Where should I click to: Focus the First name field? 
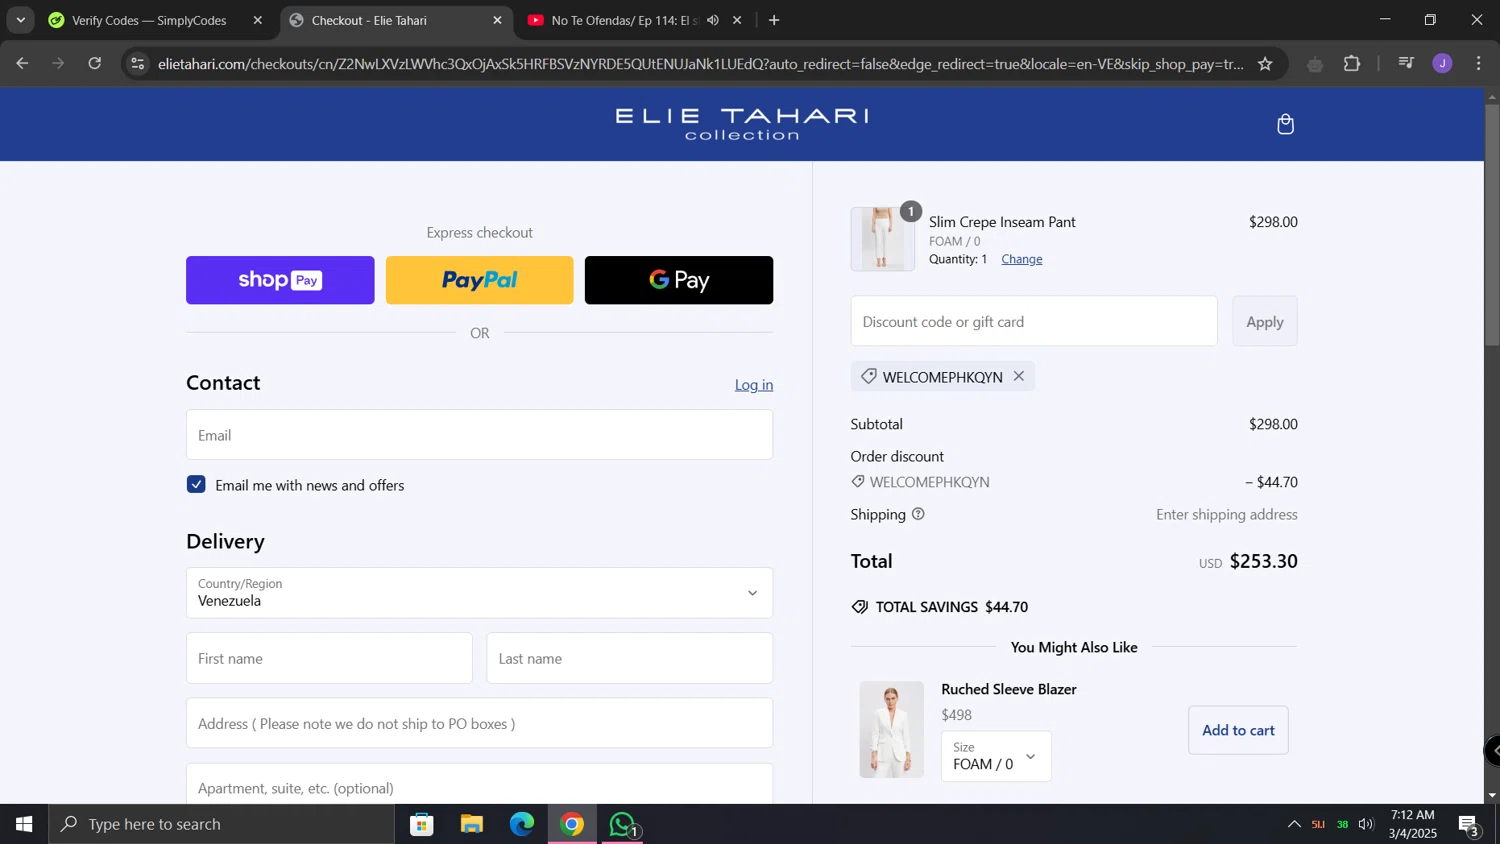329,658
